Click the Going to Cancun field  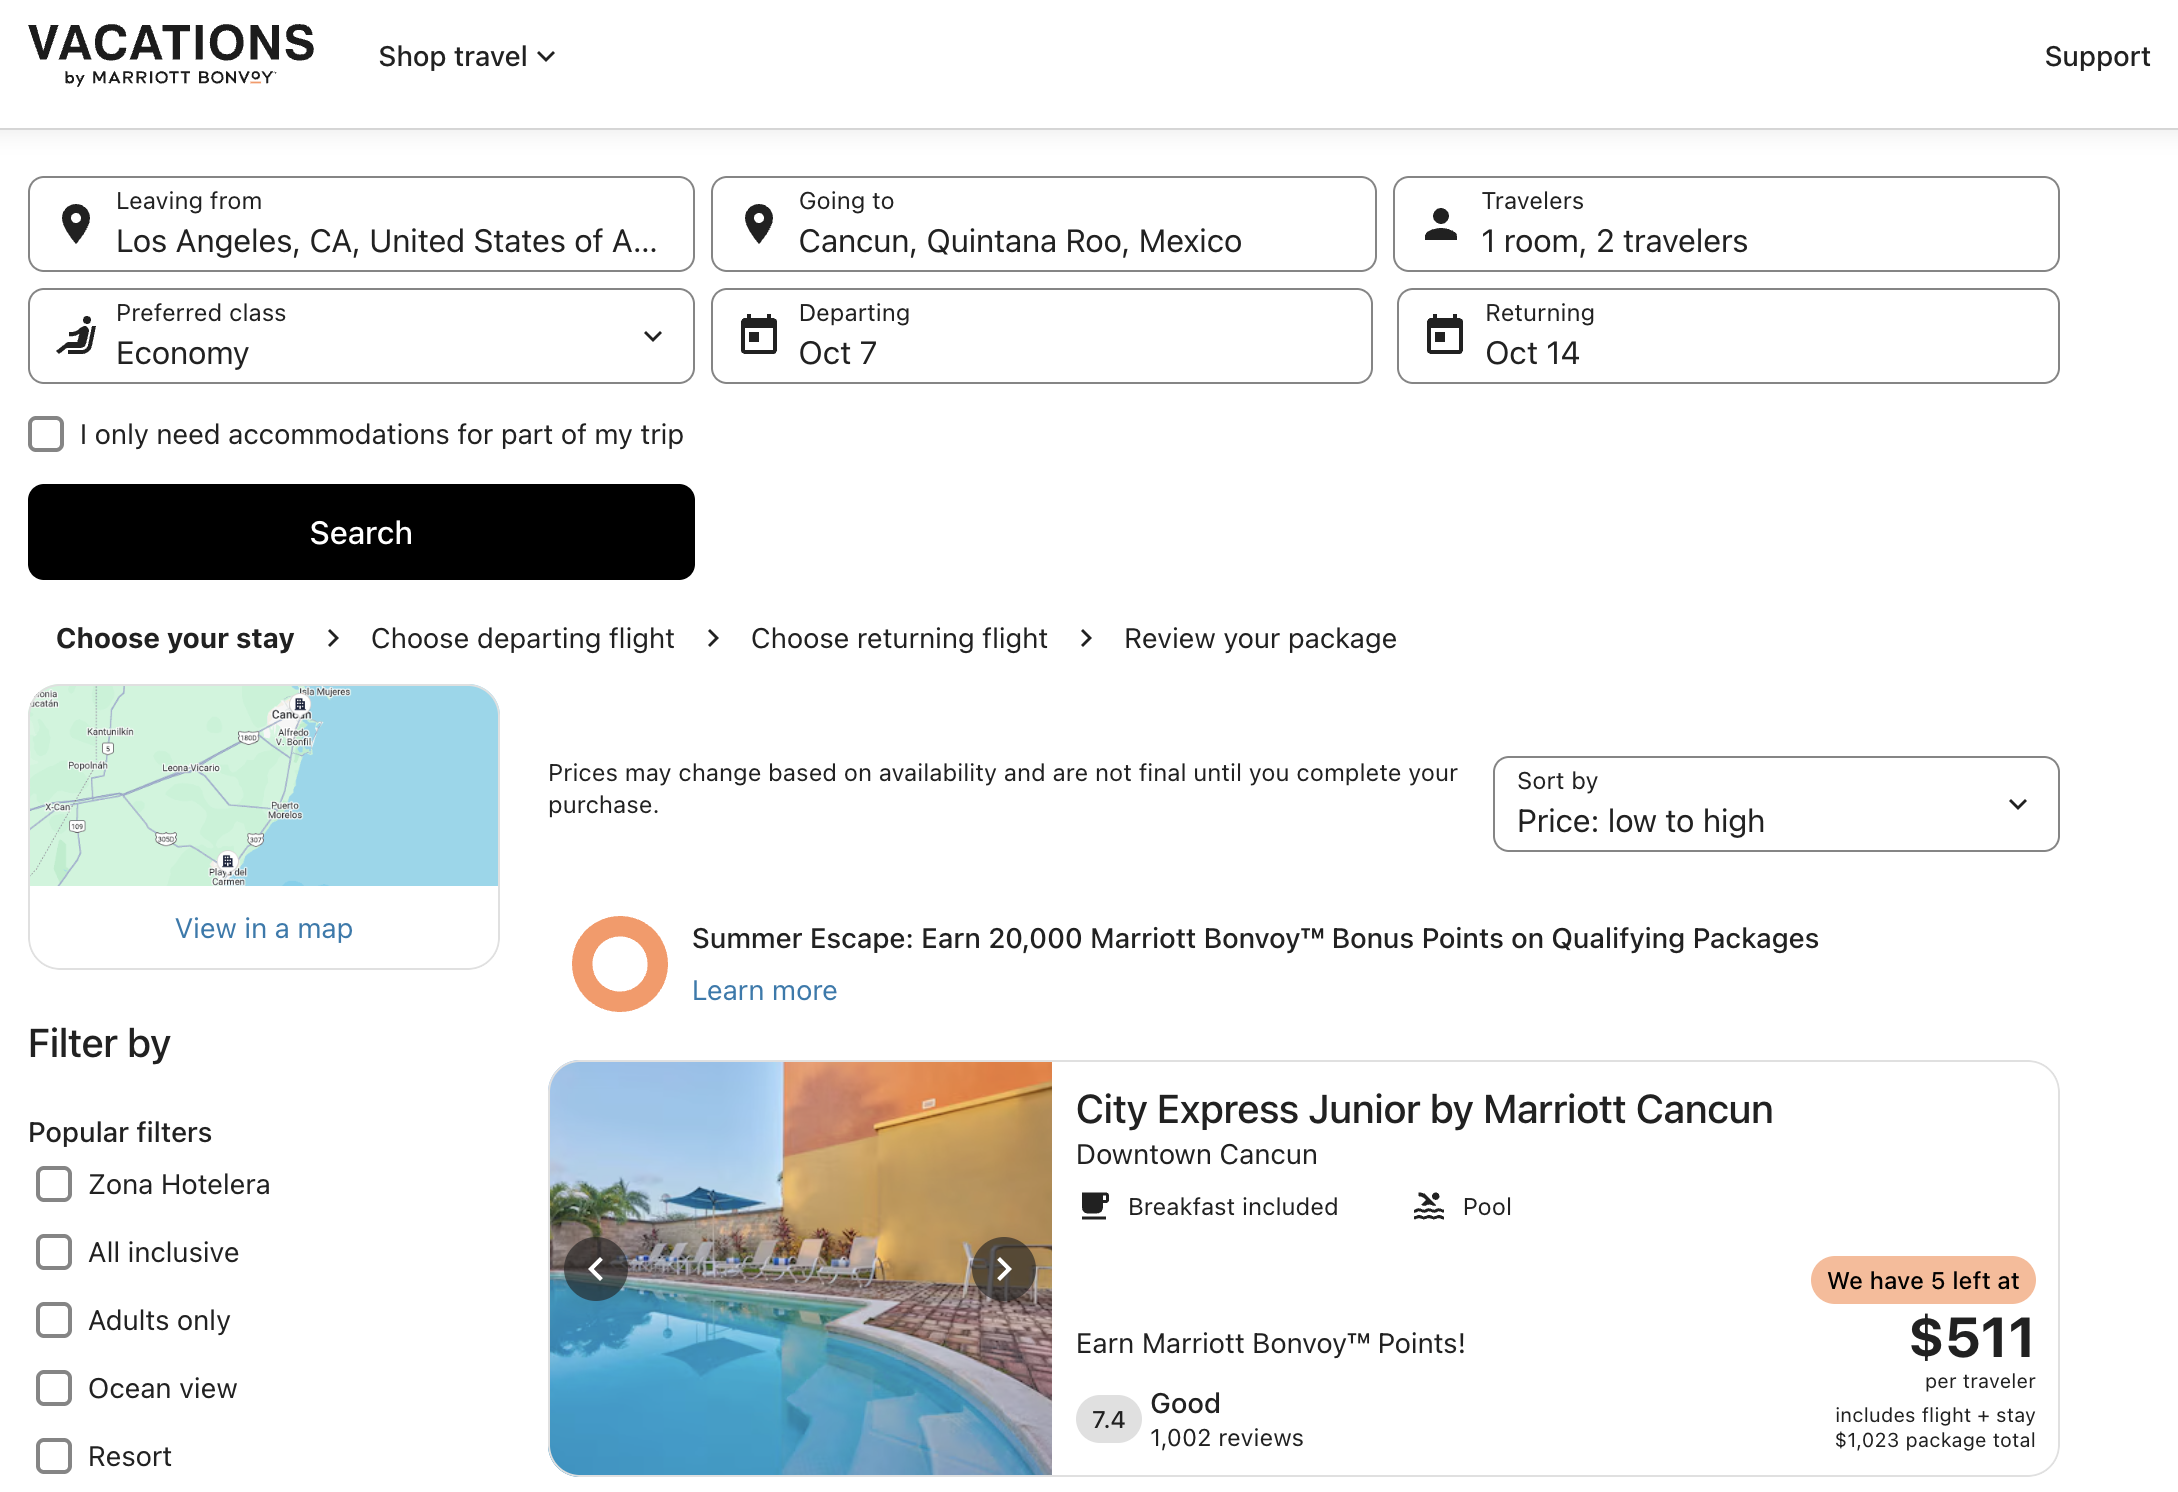tap(1043, 224)
